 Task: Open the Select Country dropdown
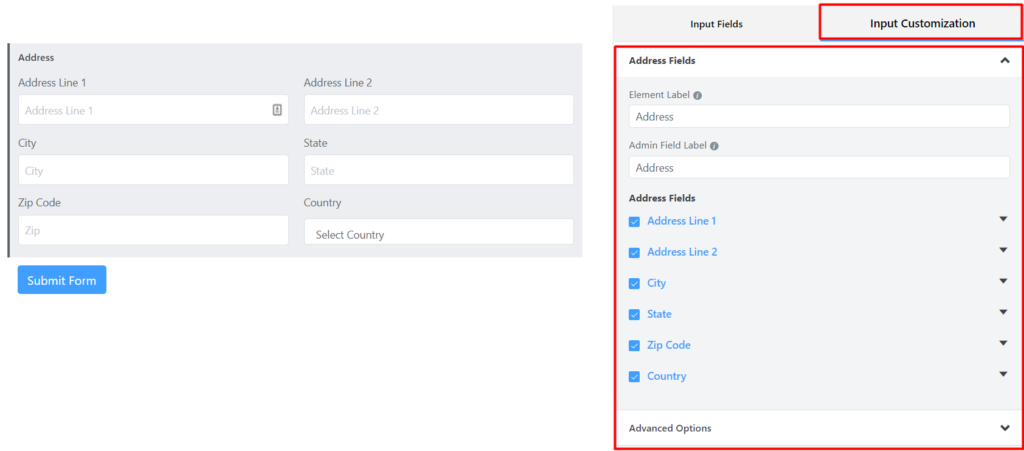click(439, 232)
